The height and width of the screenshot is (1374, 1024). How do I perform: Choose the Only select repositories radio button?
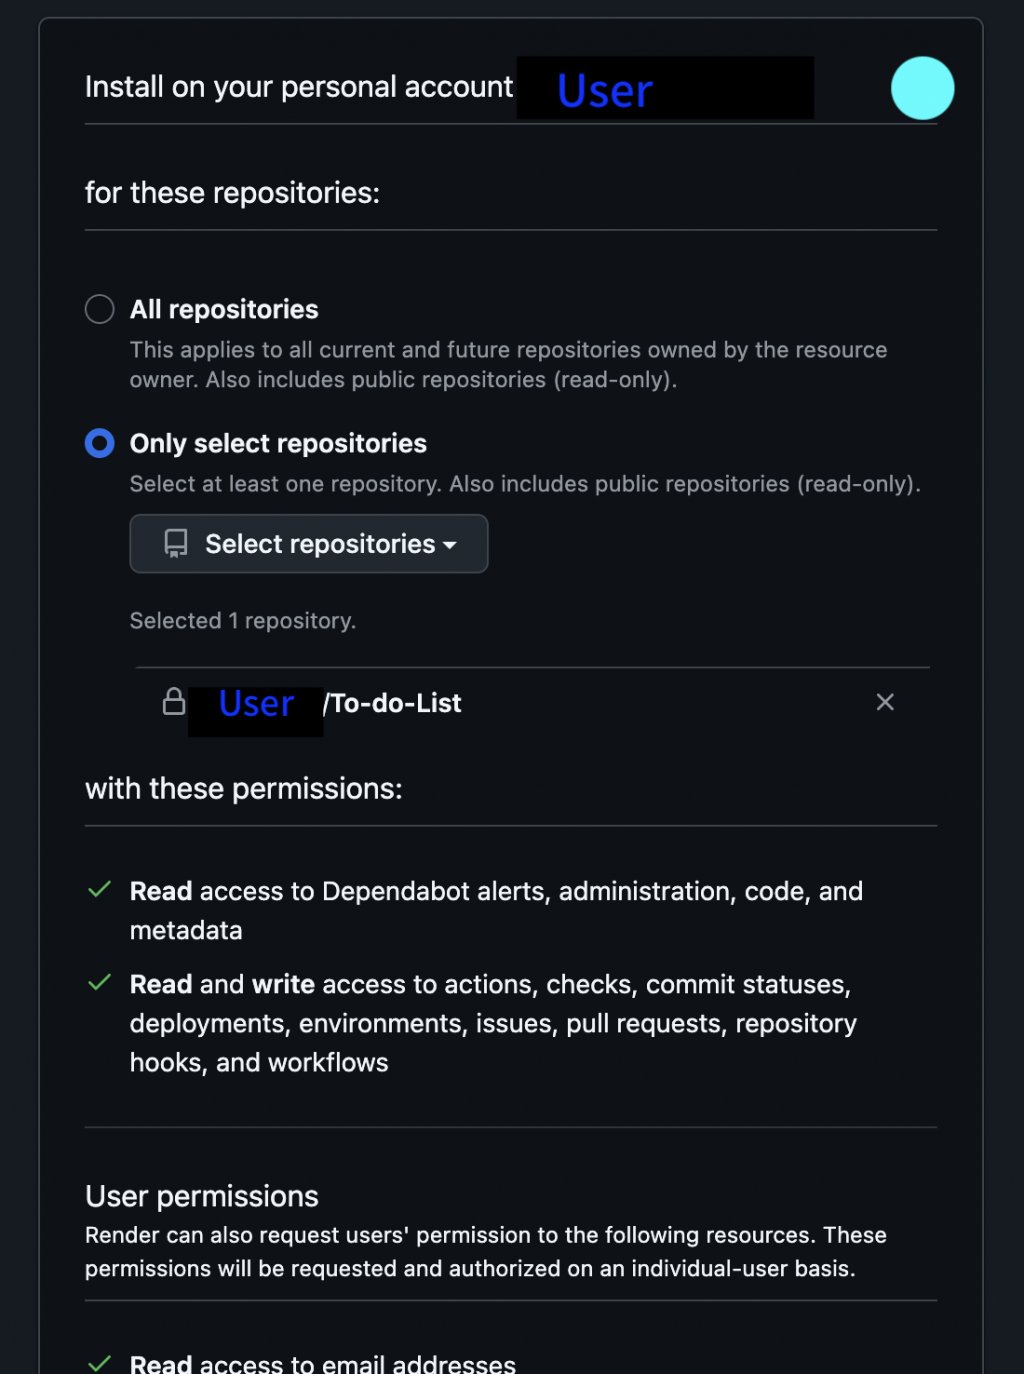(99, 443)
